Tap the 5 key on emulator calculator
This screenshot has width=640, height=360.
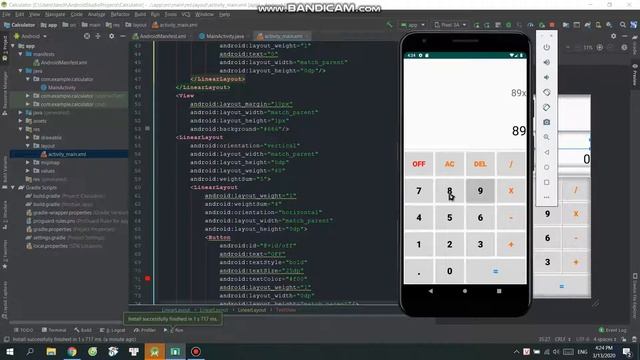click(x=449, y=218)
